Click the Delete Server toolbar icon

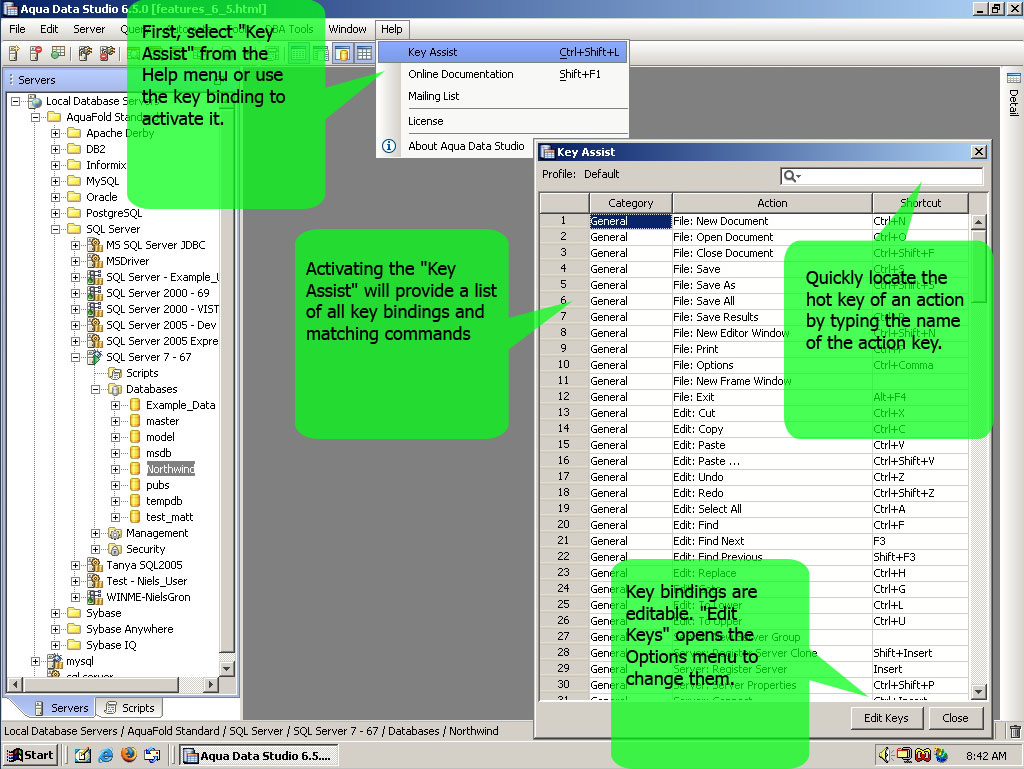point(36,54)
